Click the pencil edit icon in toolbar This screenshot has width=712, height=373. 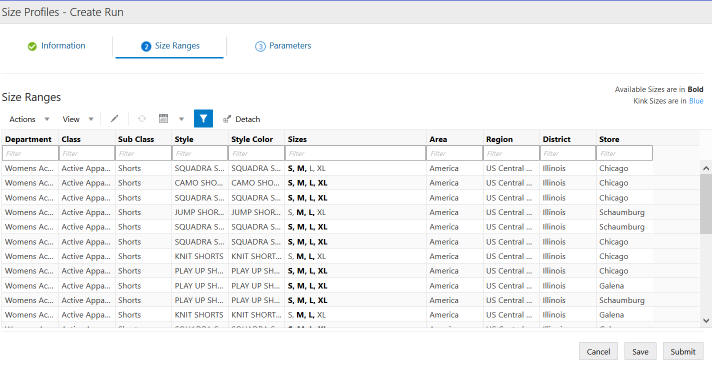click(114, 119)
